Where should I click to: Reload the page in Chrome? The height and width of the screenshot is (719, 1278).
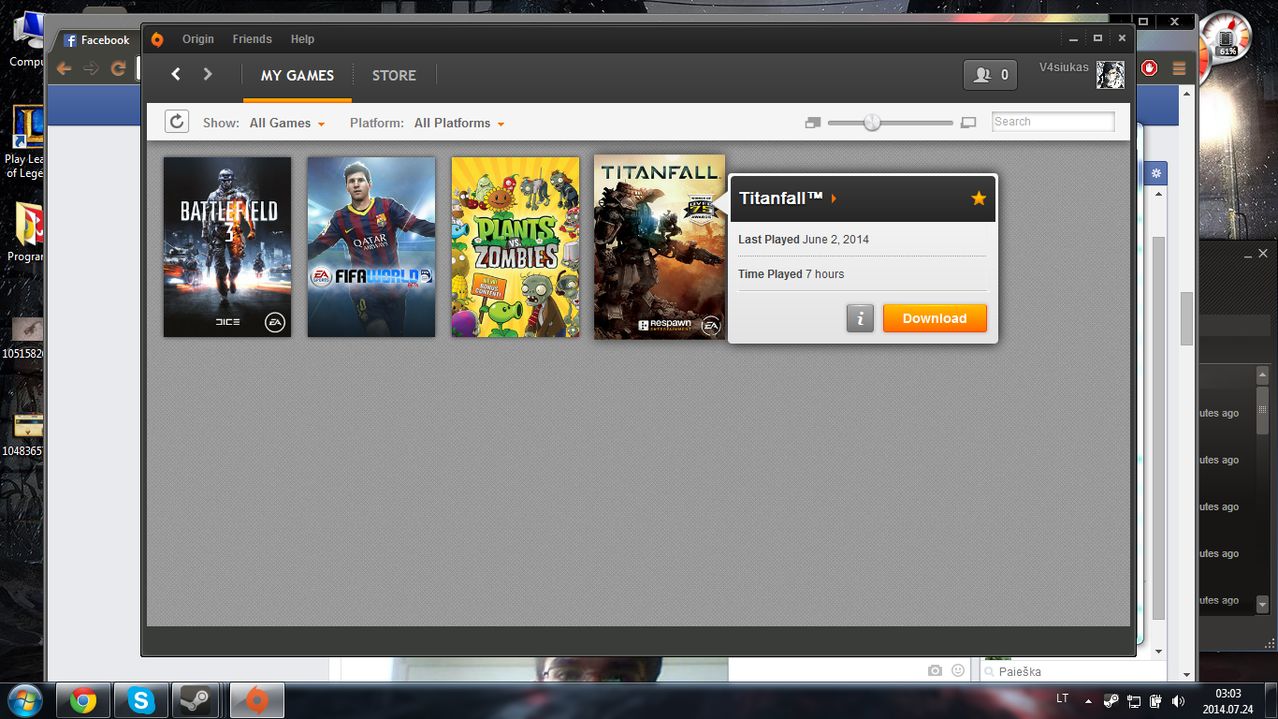pyautogui.click(x=118, y=68)
